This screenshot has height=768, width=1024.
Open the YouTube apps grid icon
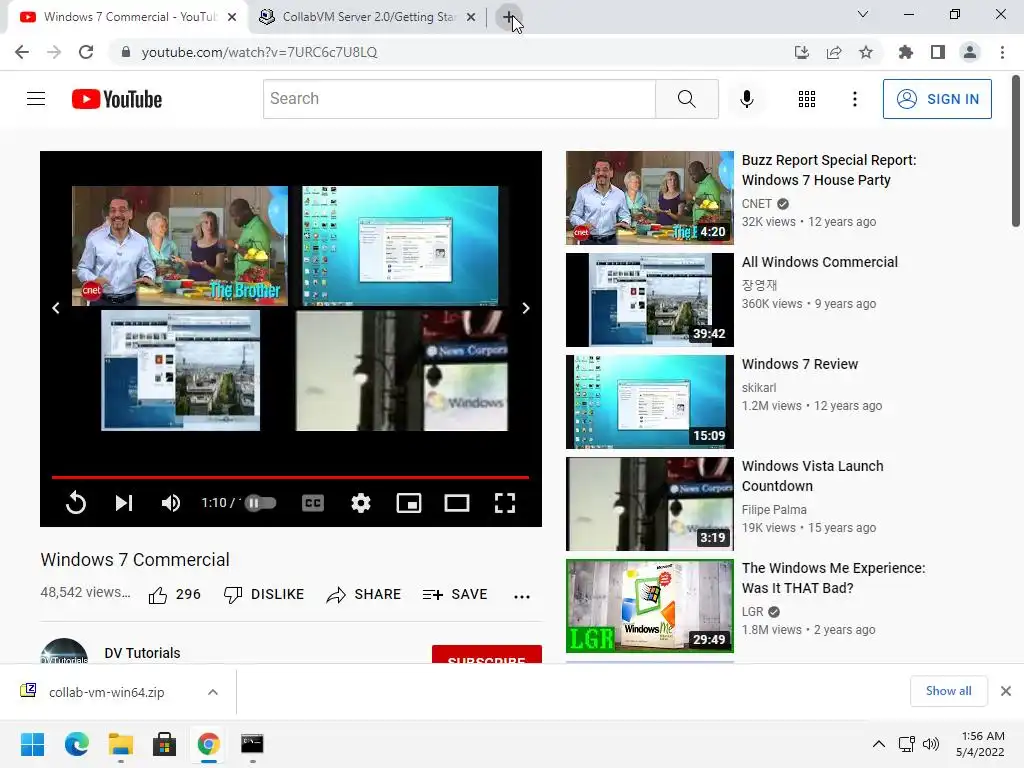(807, 99)
